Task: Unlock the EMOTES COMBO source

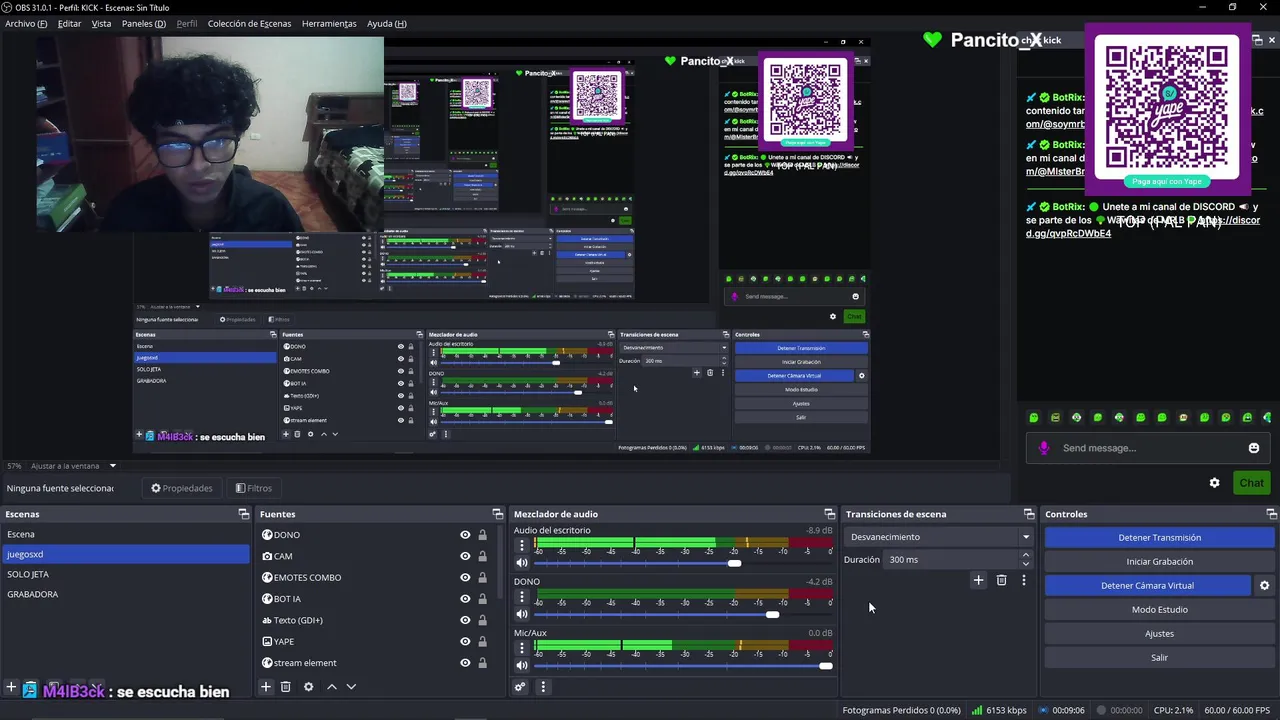Action: (x=482, y=577)
